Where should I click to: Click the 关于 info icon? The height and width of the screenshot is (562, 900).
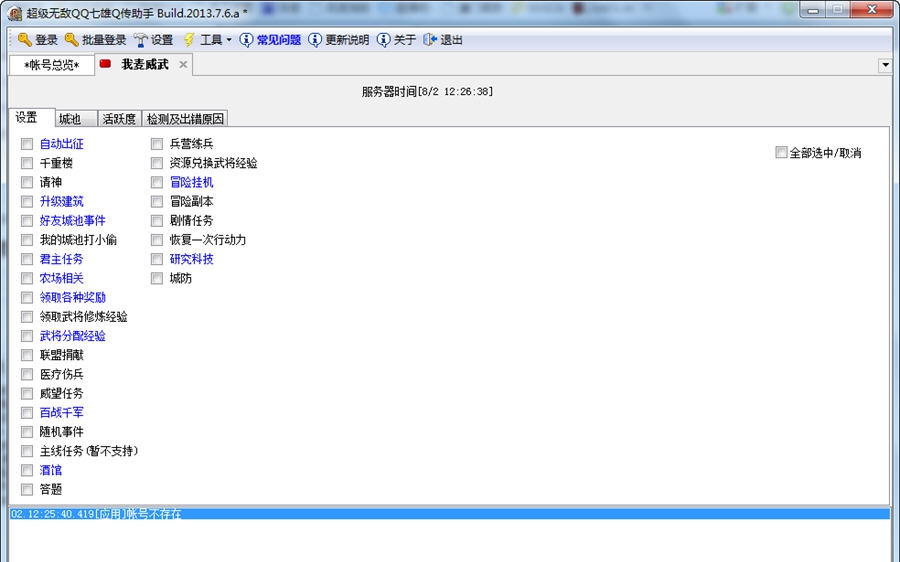point(383,40)
